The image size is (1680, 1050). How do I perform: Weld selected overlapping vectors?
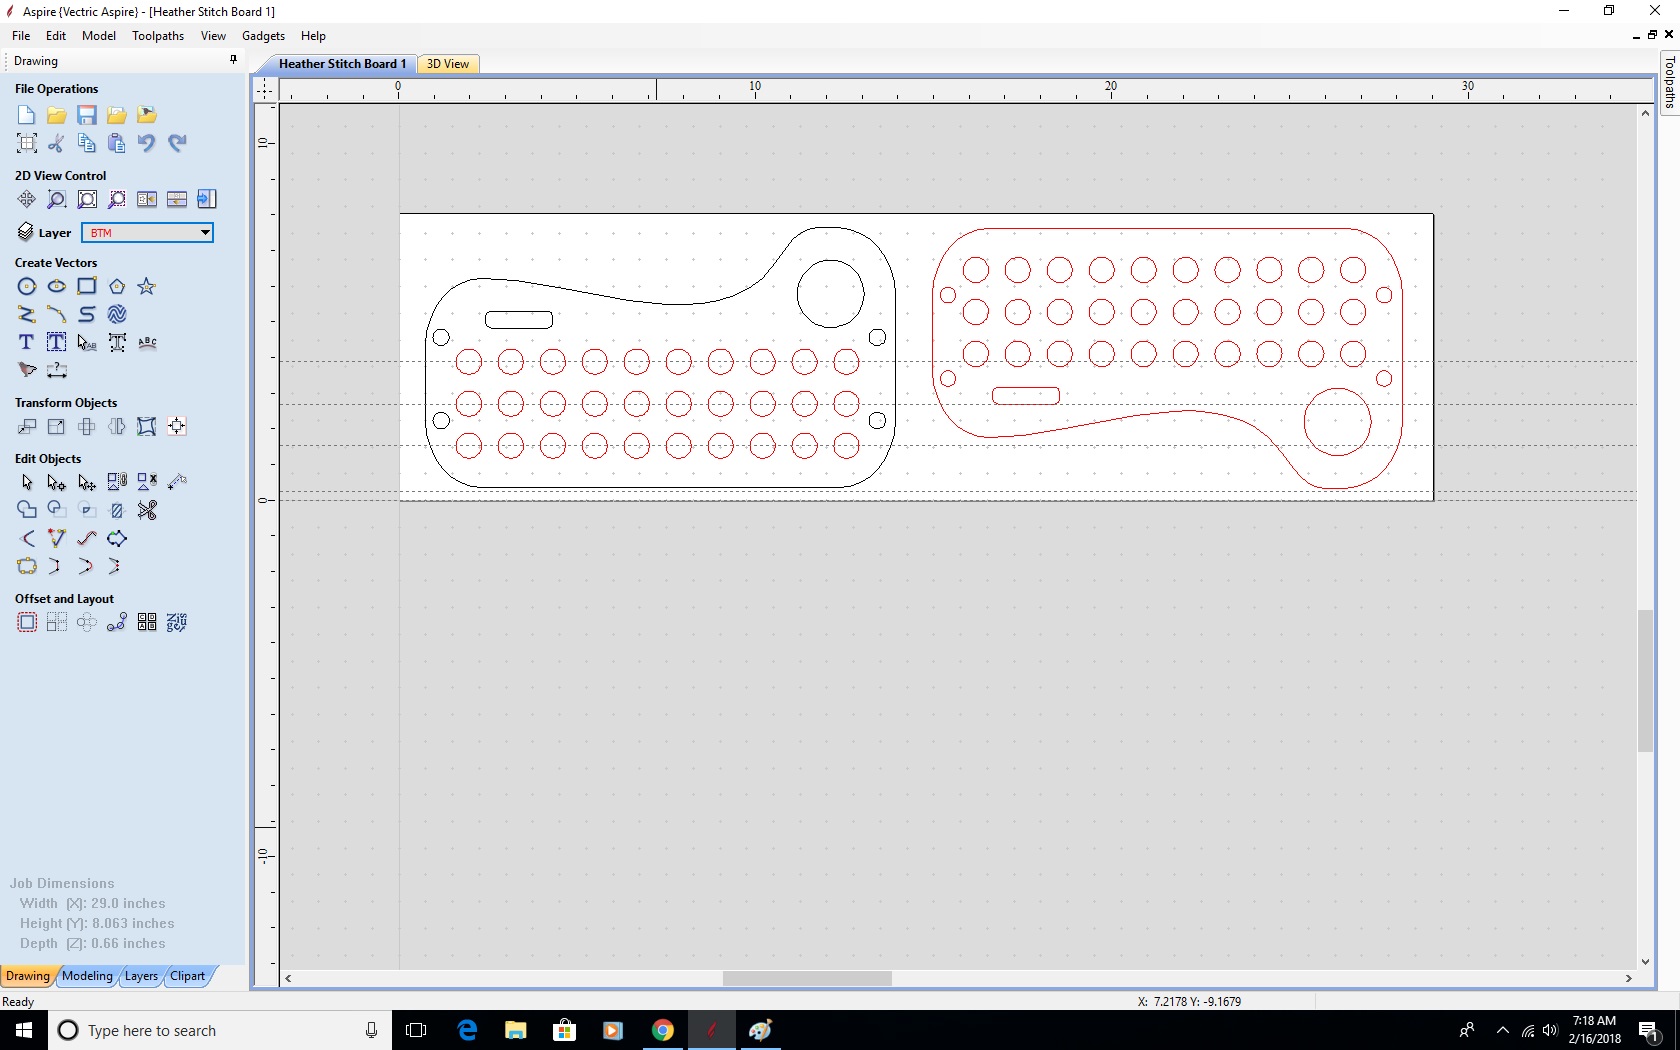click(27, 510)
